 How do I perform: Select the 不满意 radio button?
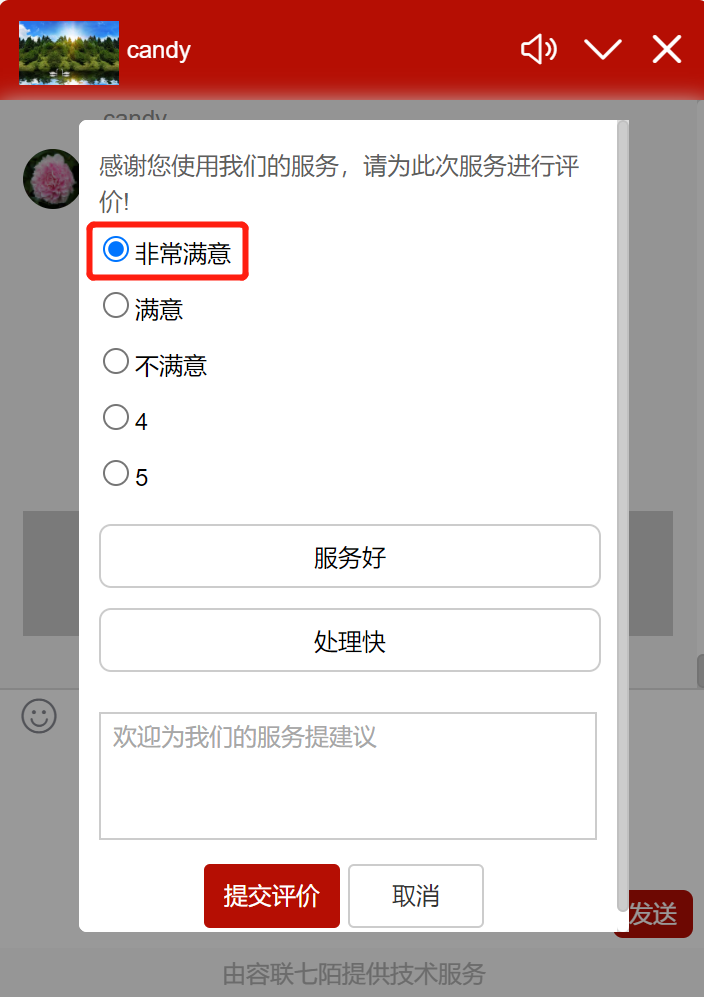(116, 362)
